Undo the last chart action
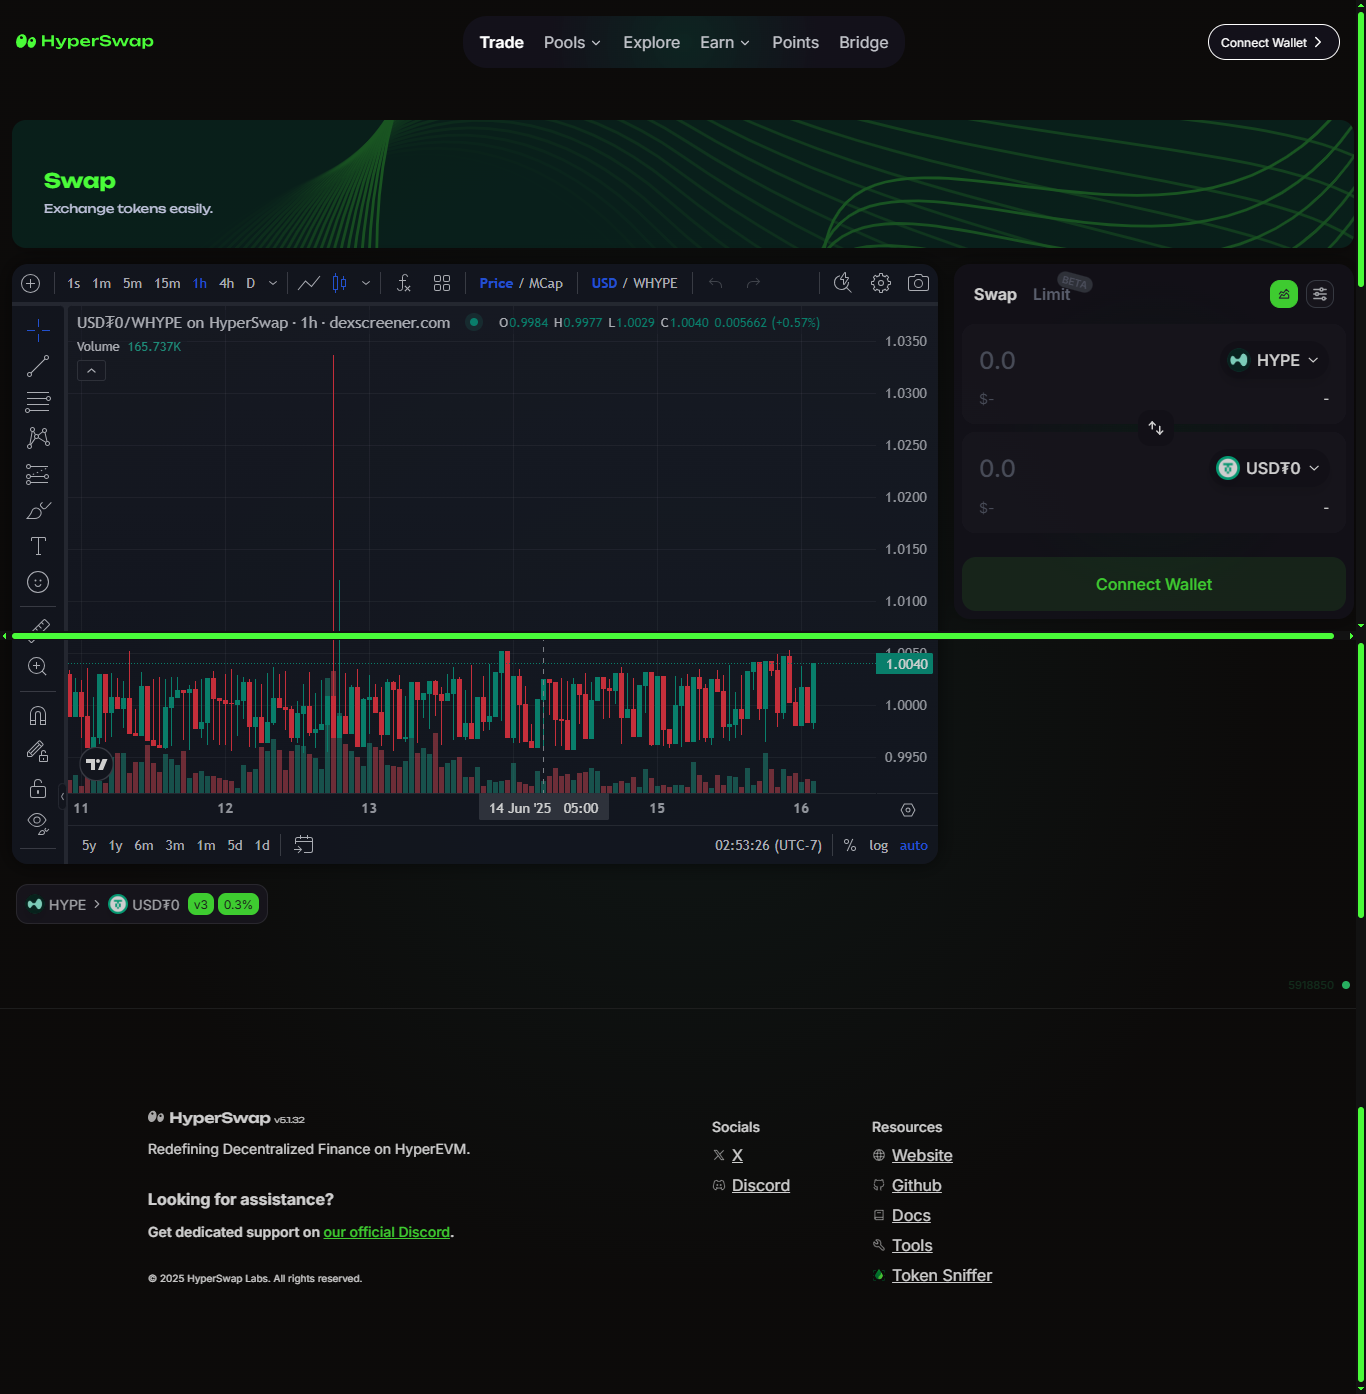Screen dimensions: 1366x1394 716,283
